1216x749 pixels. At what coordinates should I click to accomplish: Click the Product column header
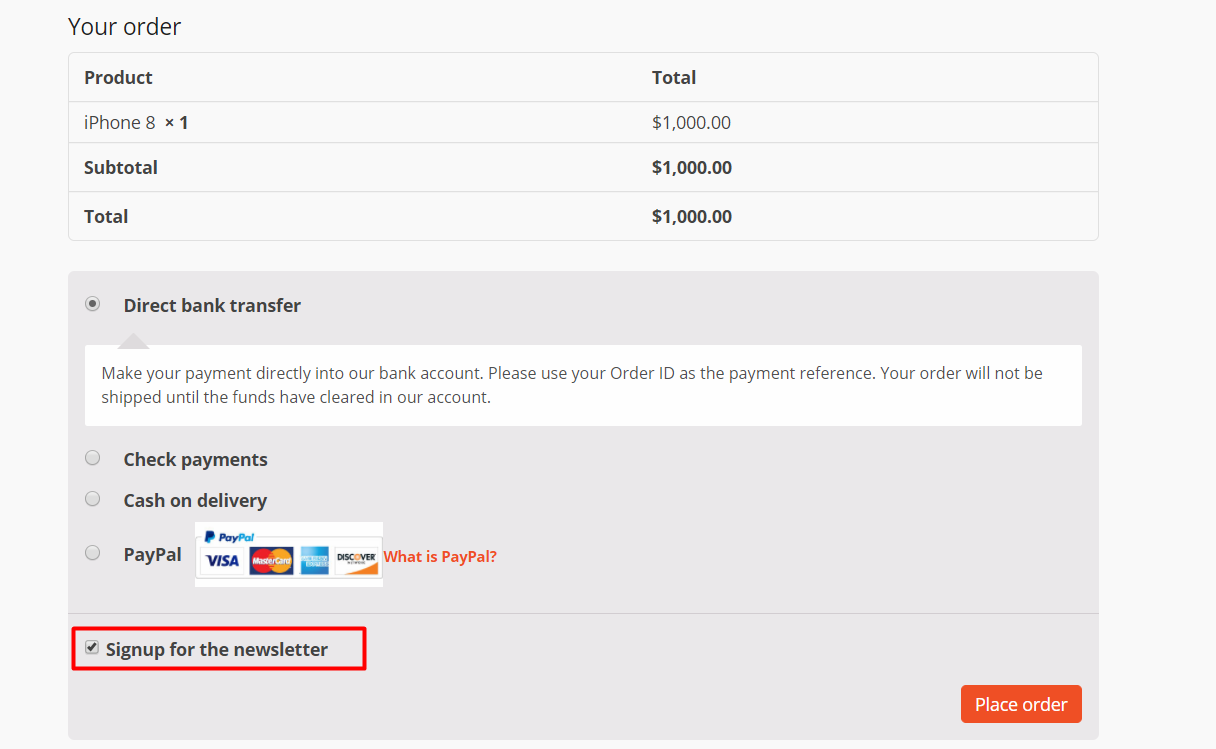coord(118,77)
